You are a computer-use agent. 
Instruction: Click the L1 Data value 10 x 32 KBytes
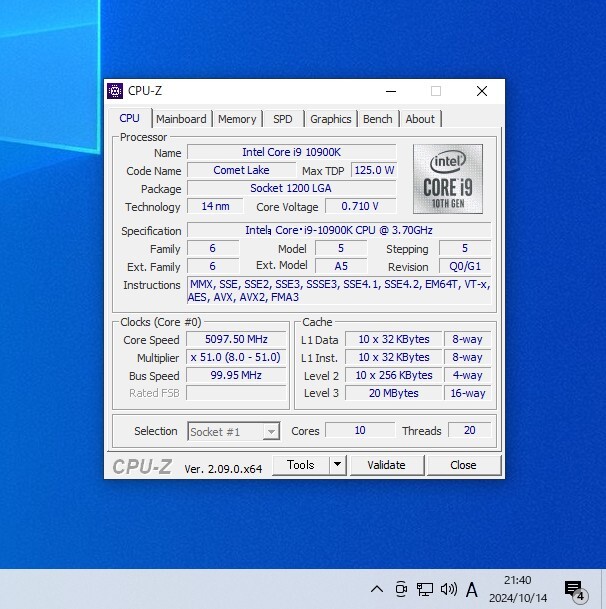(394, 339)
